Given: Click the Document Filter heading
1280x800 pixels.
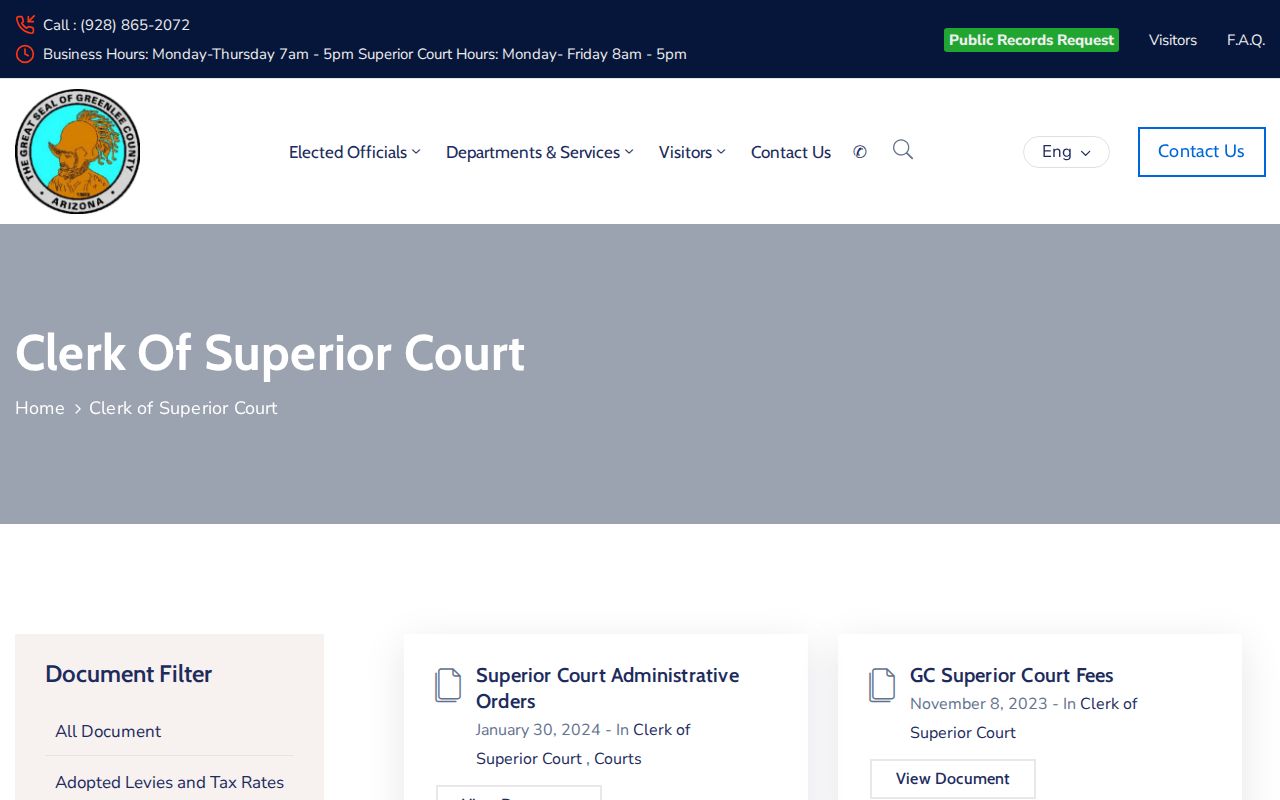Looking at the screenshot, I should click(129, 674).
